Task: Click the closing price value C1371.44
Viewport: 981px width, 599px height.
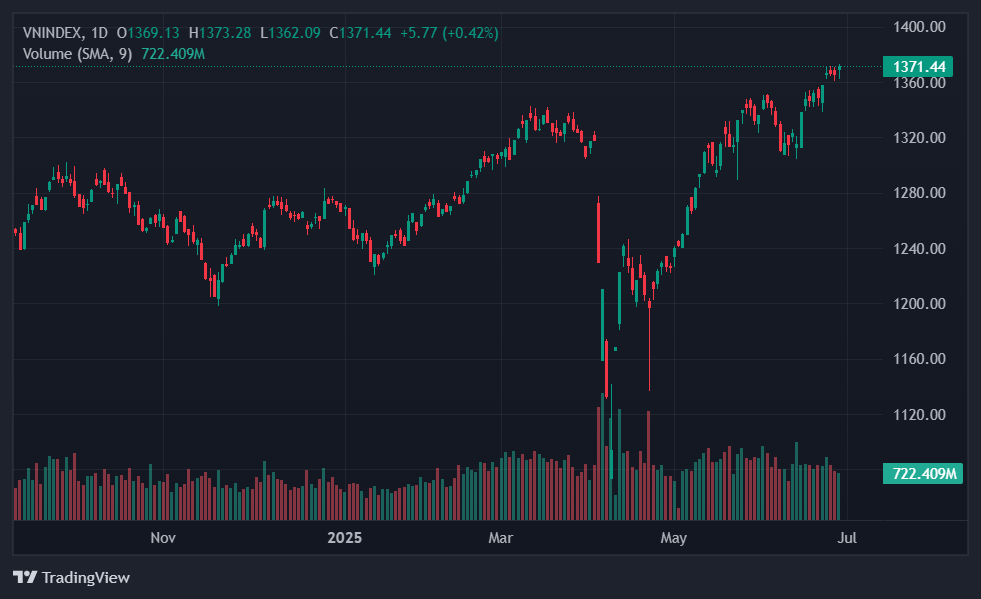Action: [x=365, y=33]
